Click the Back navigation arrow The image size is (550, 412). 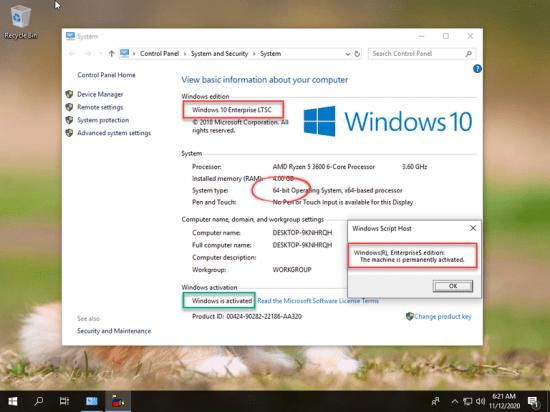(72, 54)
